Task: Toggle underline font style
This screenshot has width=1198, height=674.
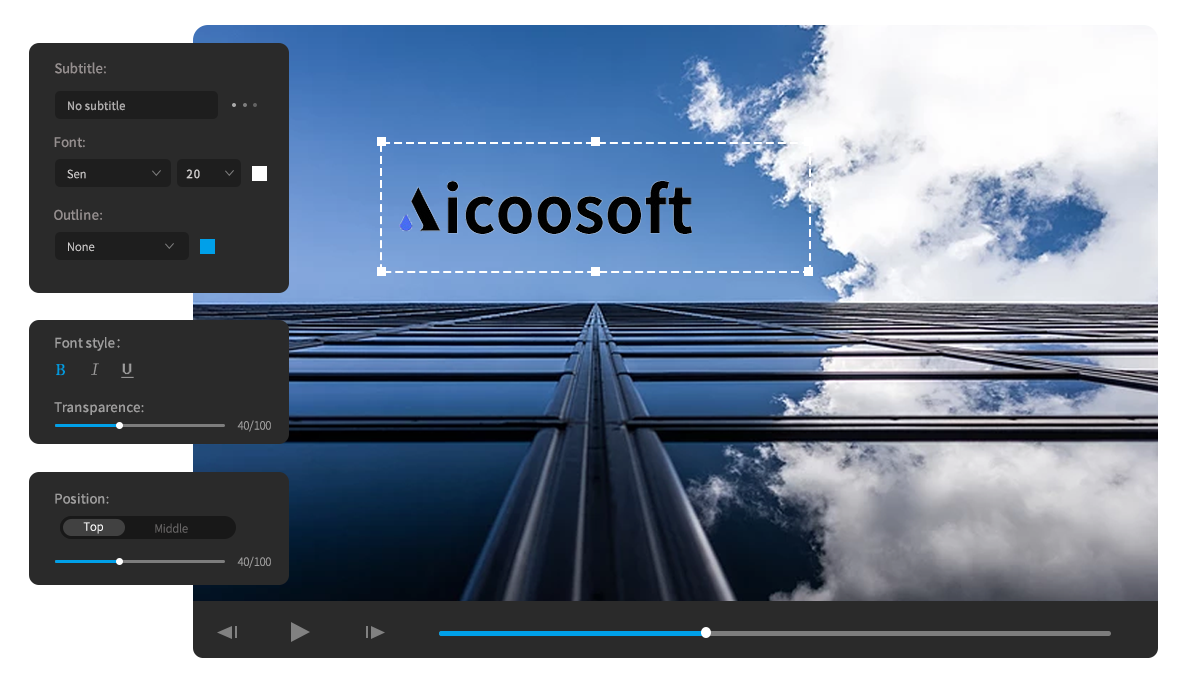Action: click(x=127, y=370)
